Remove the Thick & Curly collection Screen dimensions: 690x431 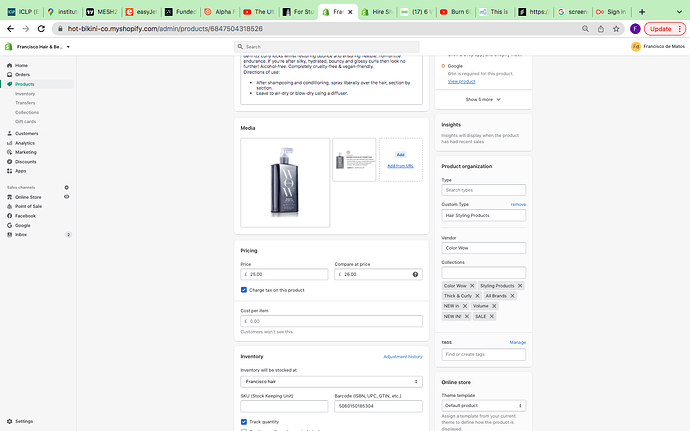(x=477, y=296)
